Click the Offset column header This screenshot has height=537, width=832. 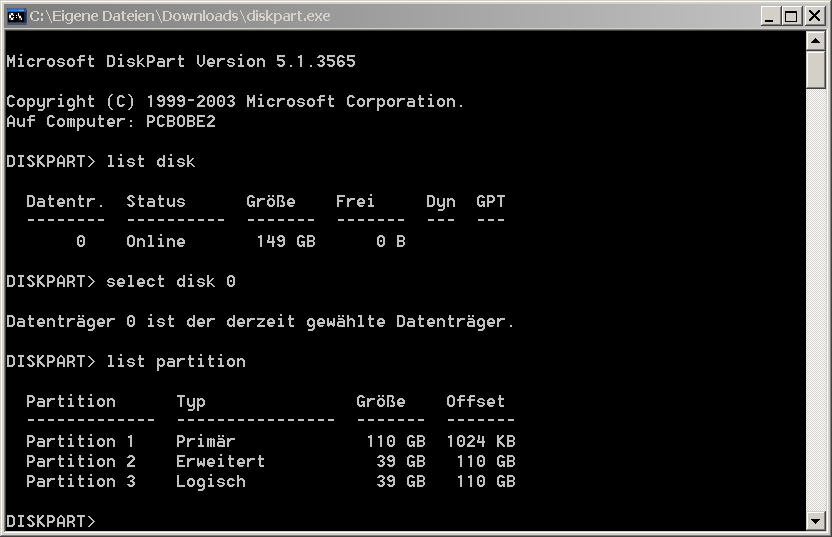click(475, 401)
